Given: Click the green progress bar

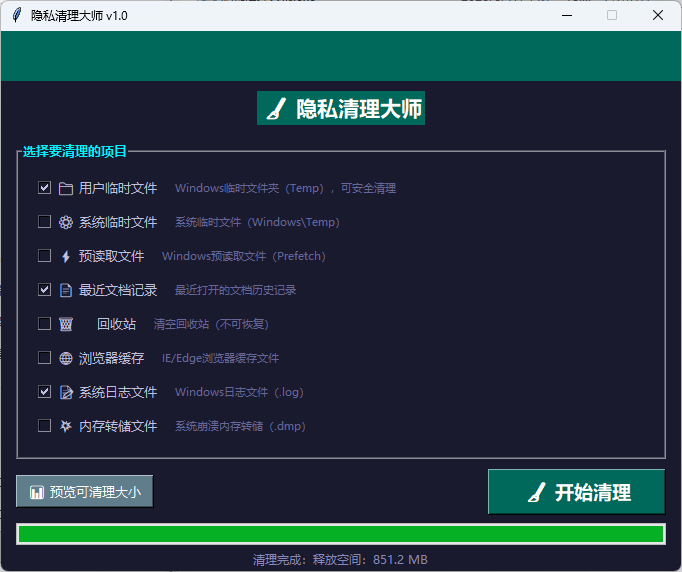Looking at the screenshot, I should (x=341, y=534).
